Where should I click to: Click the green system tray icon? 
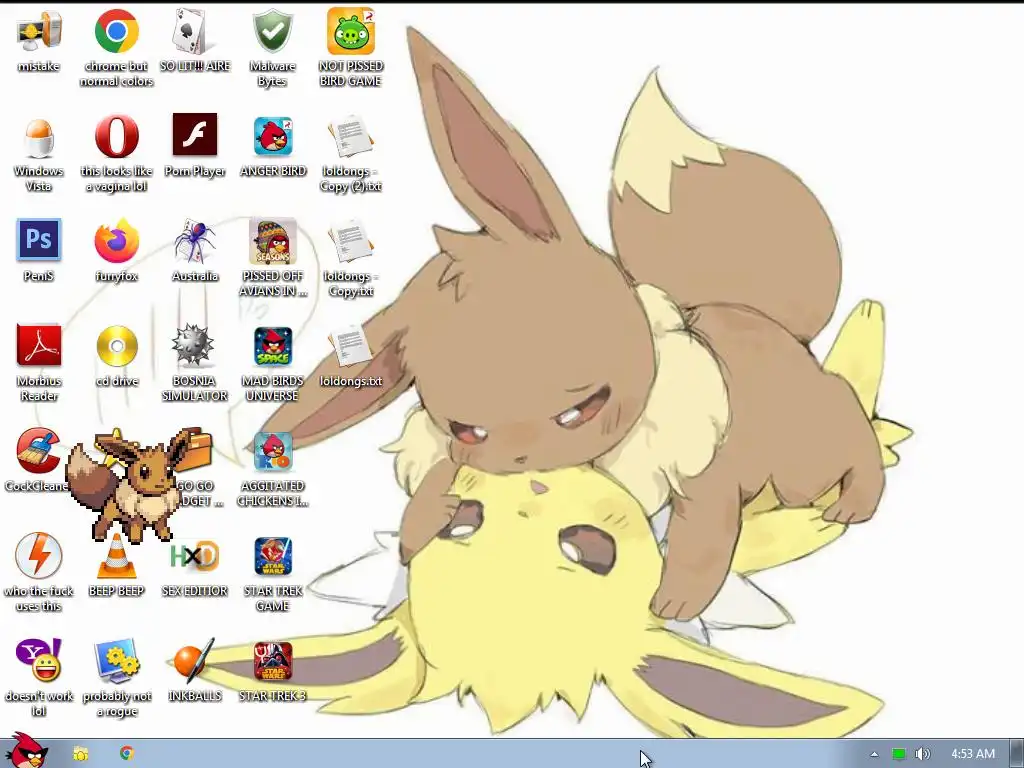point(899,754)
